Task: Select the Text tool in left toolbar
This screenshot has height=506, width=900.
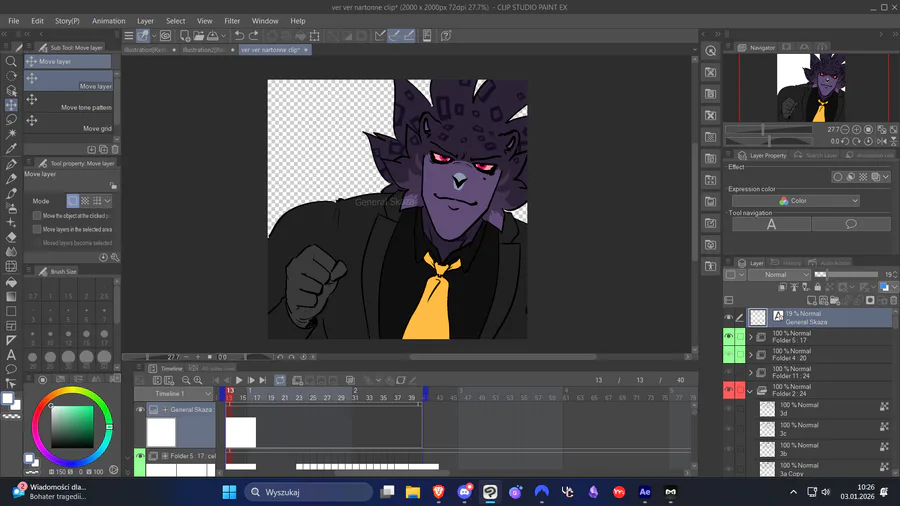Action: 11,355
